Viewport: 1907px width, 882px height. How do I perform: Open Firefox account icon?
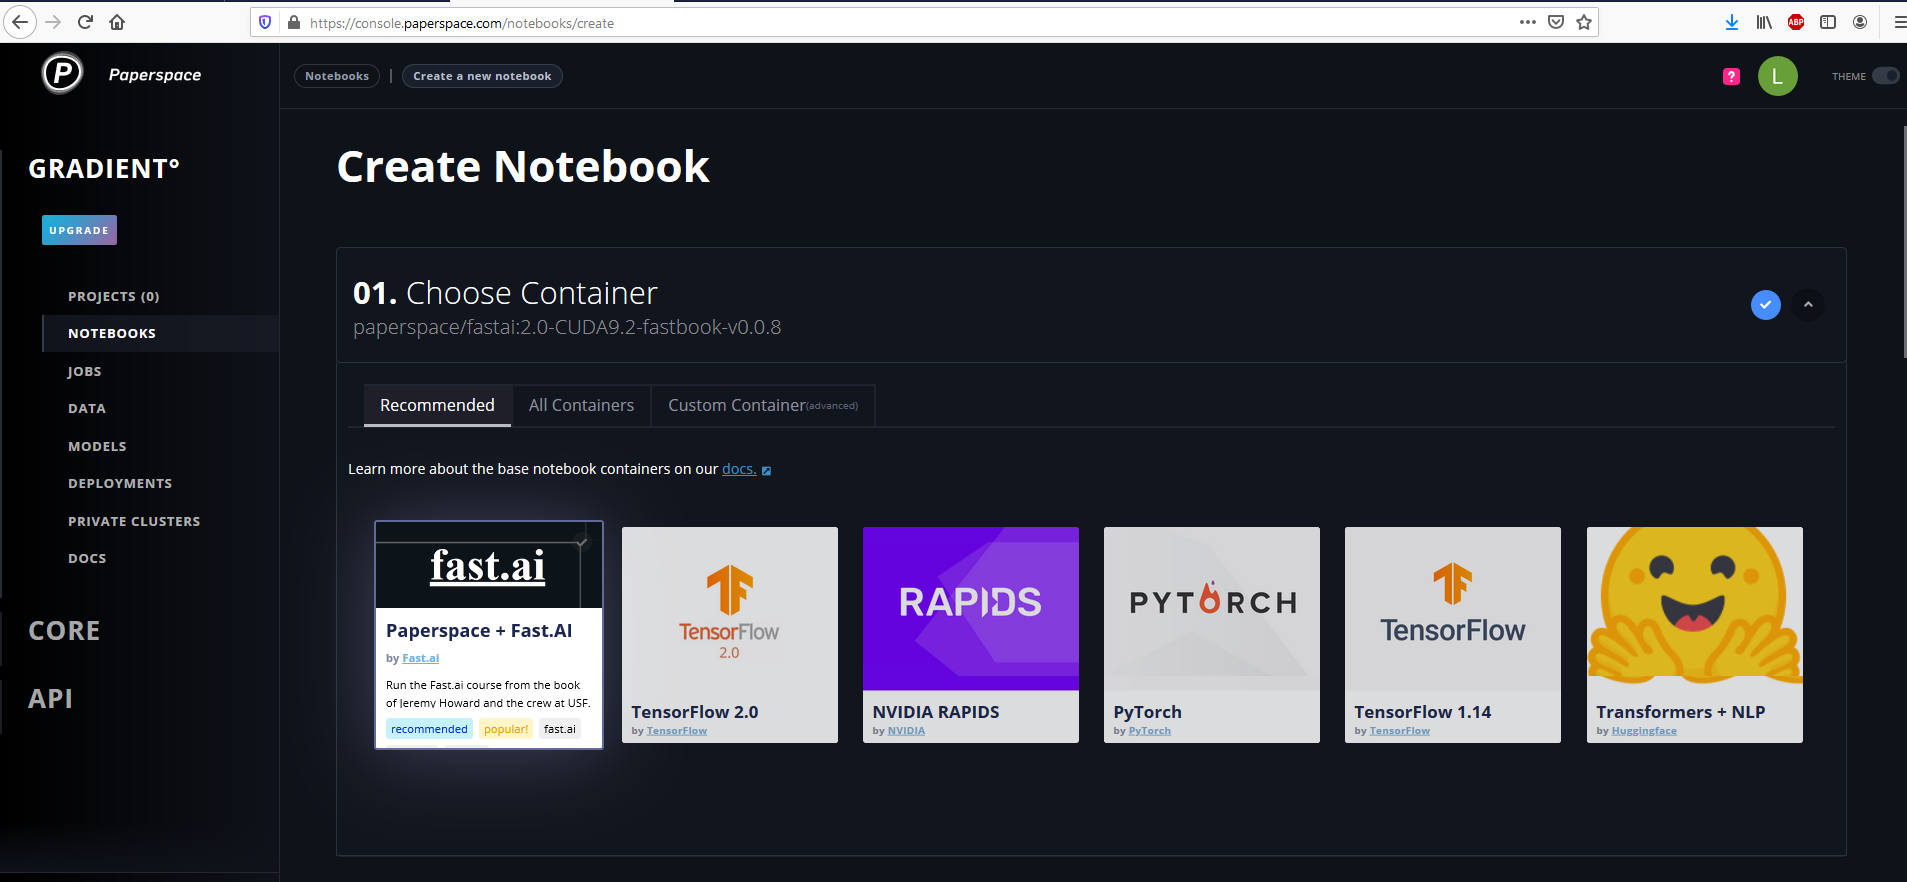click(x=1860, y=22)
